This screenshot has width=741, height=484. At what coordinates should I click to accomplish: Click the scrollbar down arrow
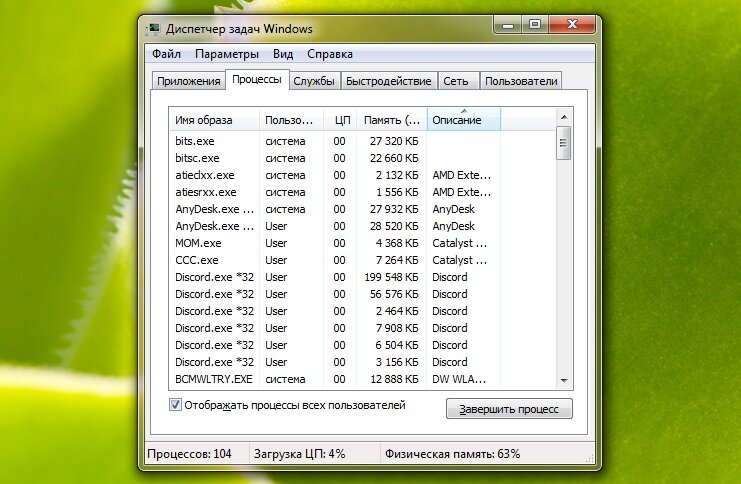tap(563, 380)
